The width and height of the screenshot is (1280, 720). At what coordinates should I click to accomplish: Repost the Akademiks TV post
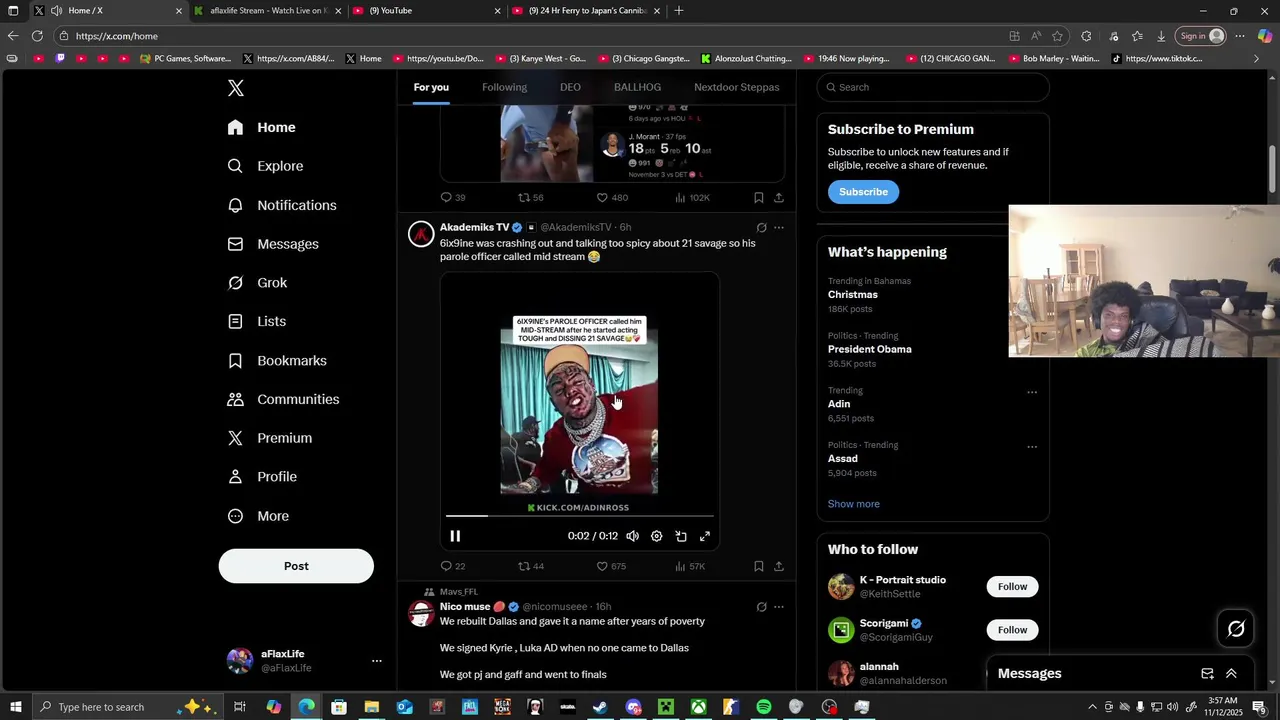point(531,566)
